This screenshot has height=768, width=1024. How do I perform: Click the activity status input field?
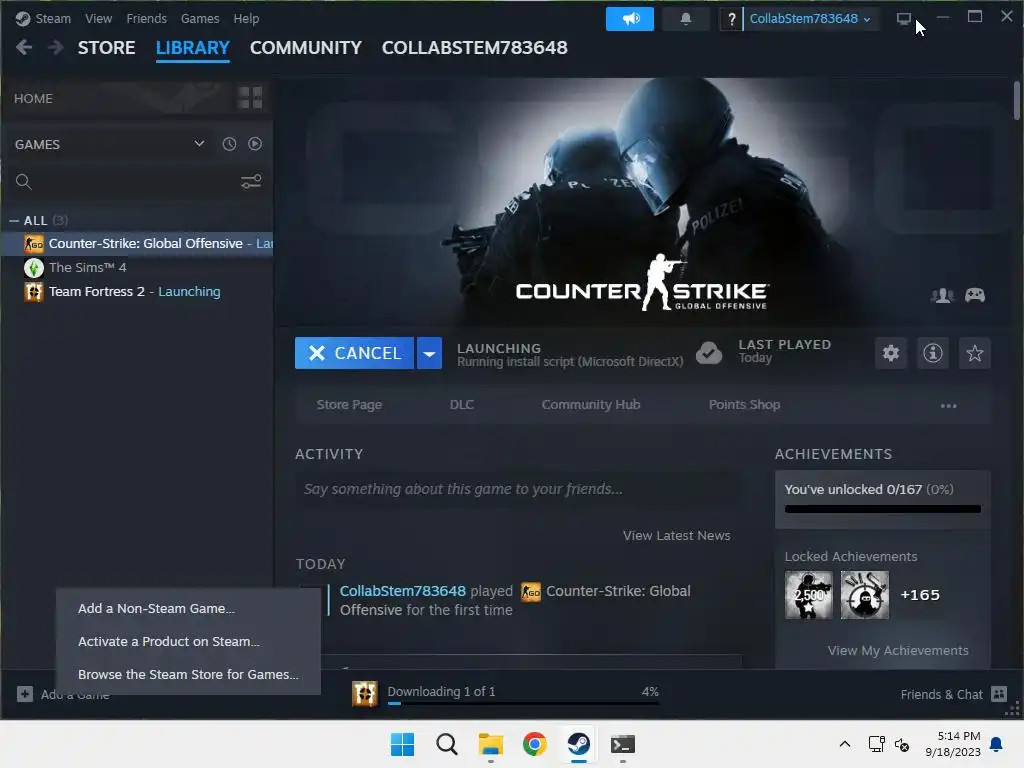pyautogui.click(x=518, y=489)
